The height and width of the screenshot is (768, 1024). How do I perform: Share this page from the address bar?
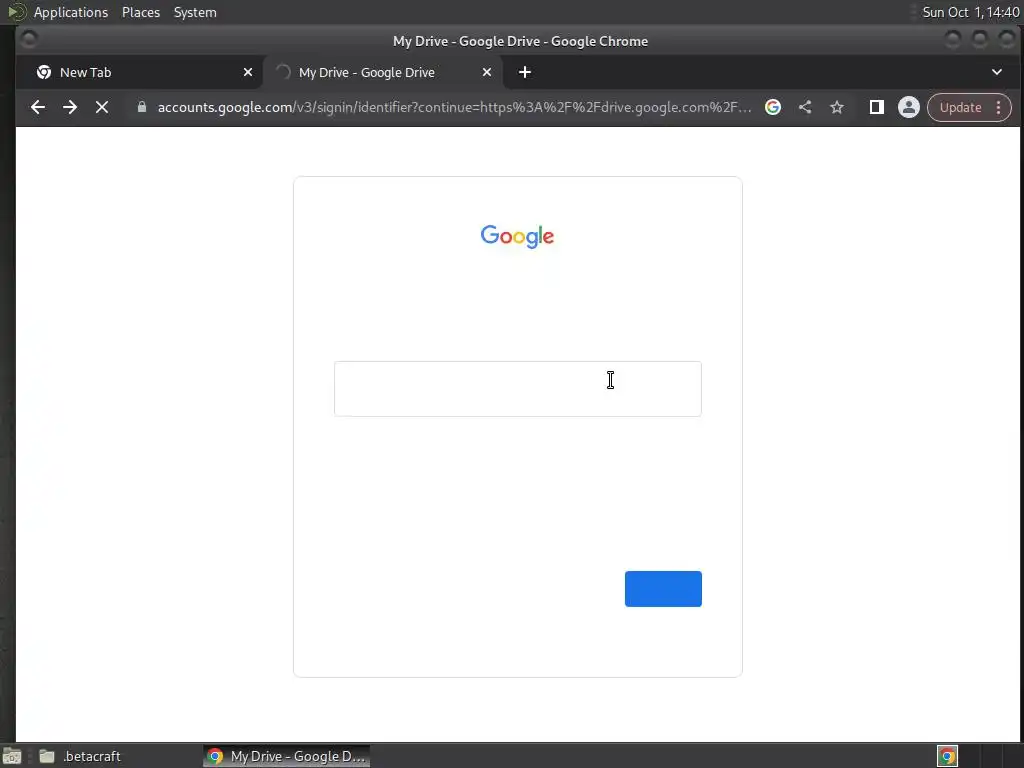pos(805,107)
